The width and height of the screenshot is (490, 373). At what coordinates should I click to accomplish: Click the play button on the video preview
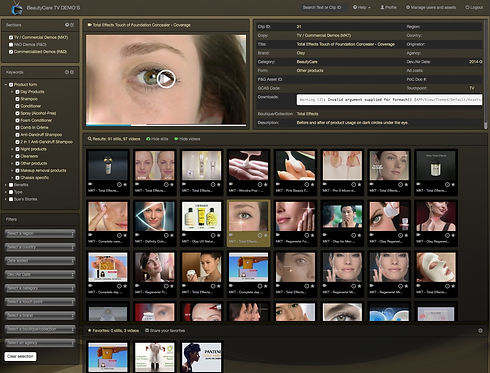(166, 79)
